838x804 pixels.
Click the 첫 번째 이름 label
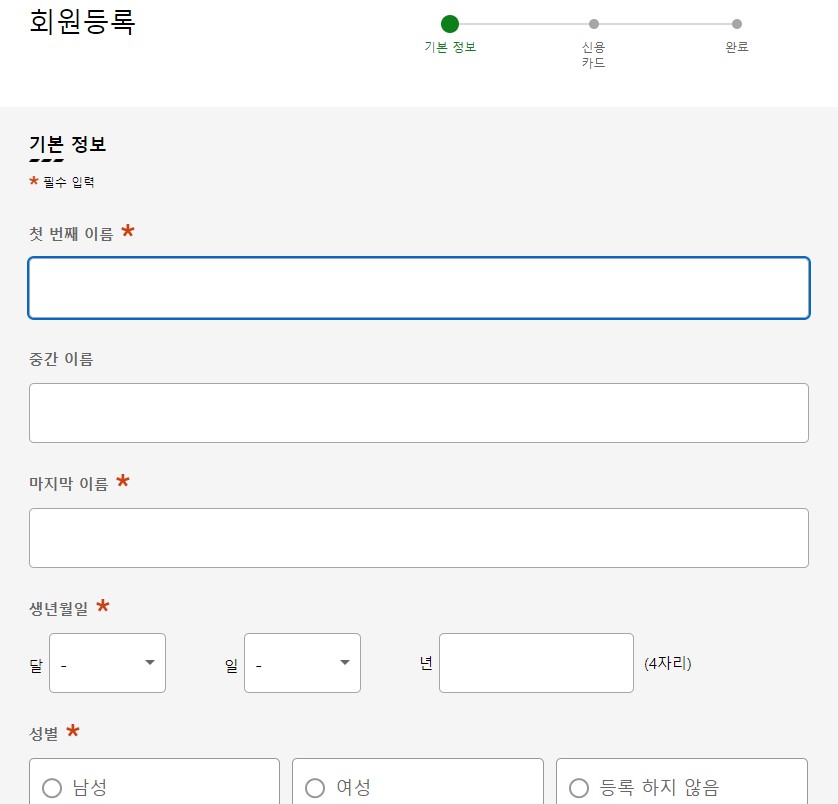(71, 234)
